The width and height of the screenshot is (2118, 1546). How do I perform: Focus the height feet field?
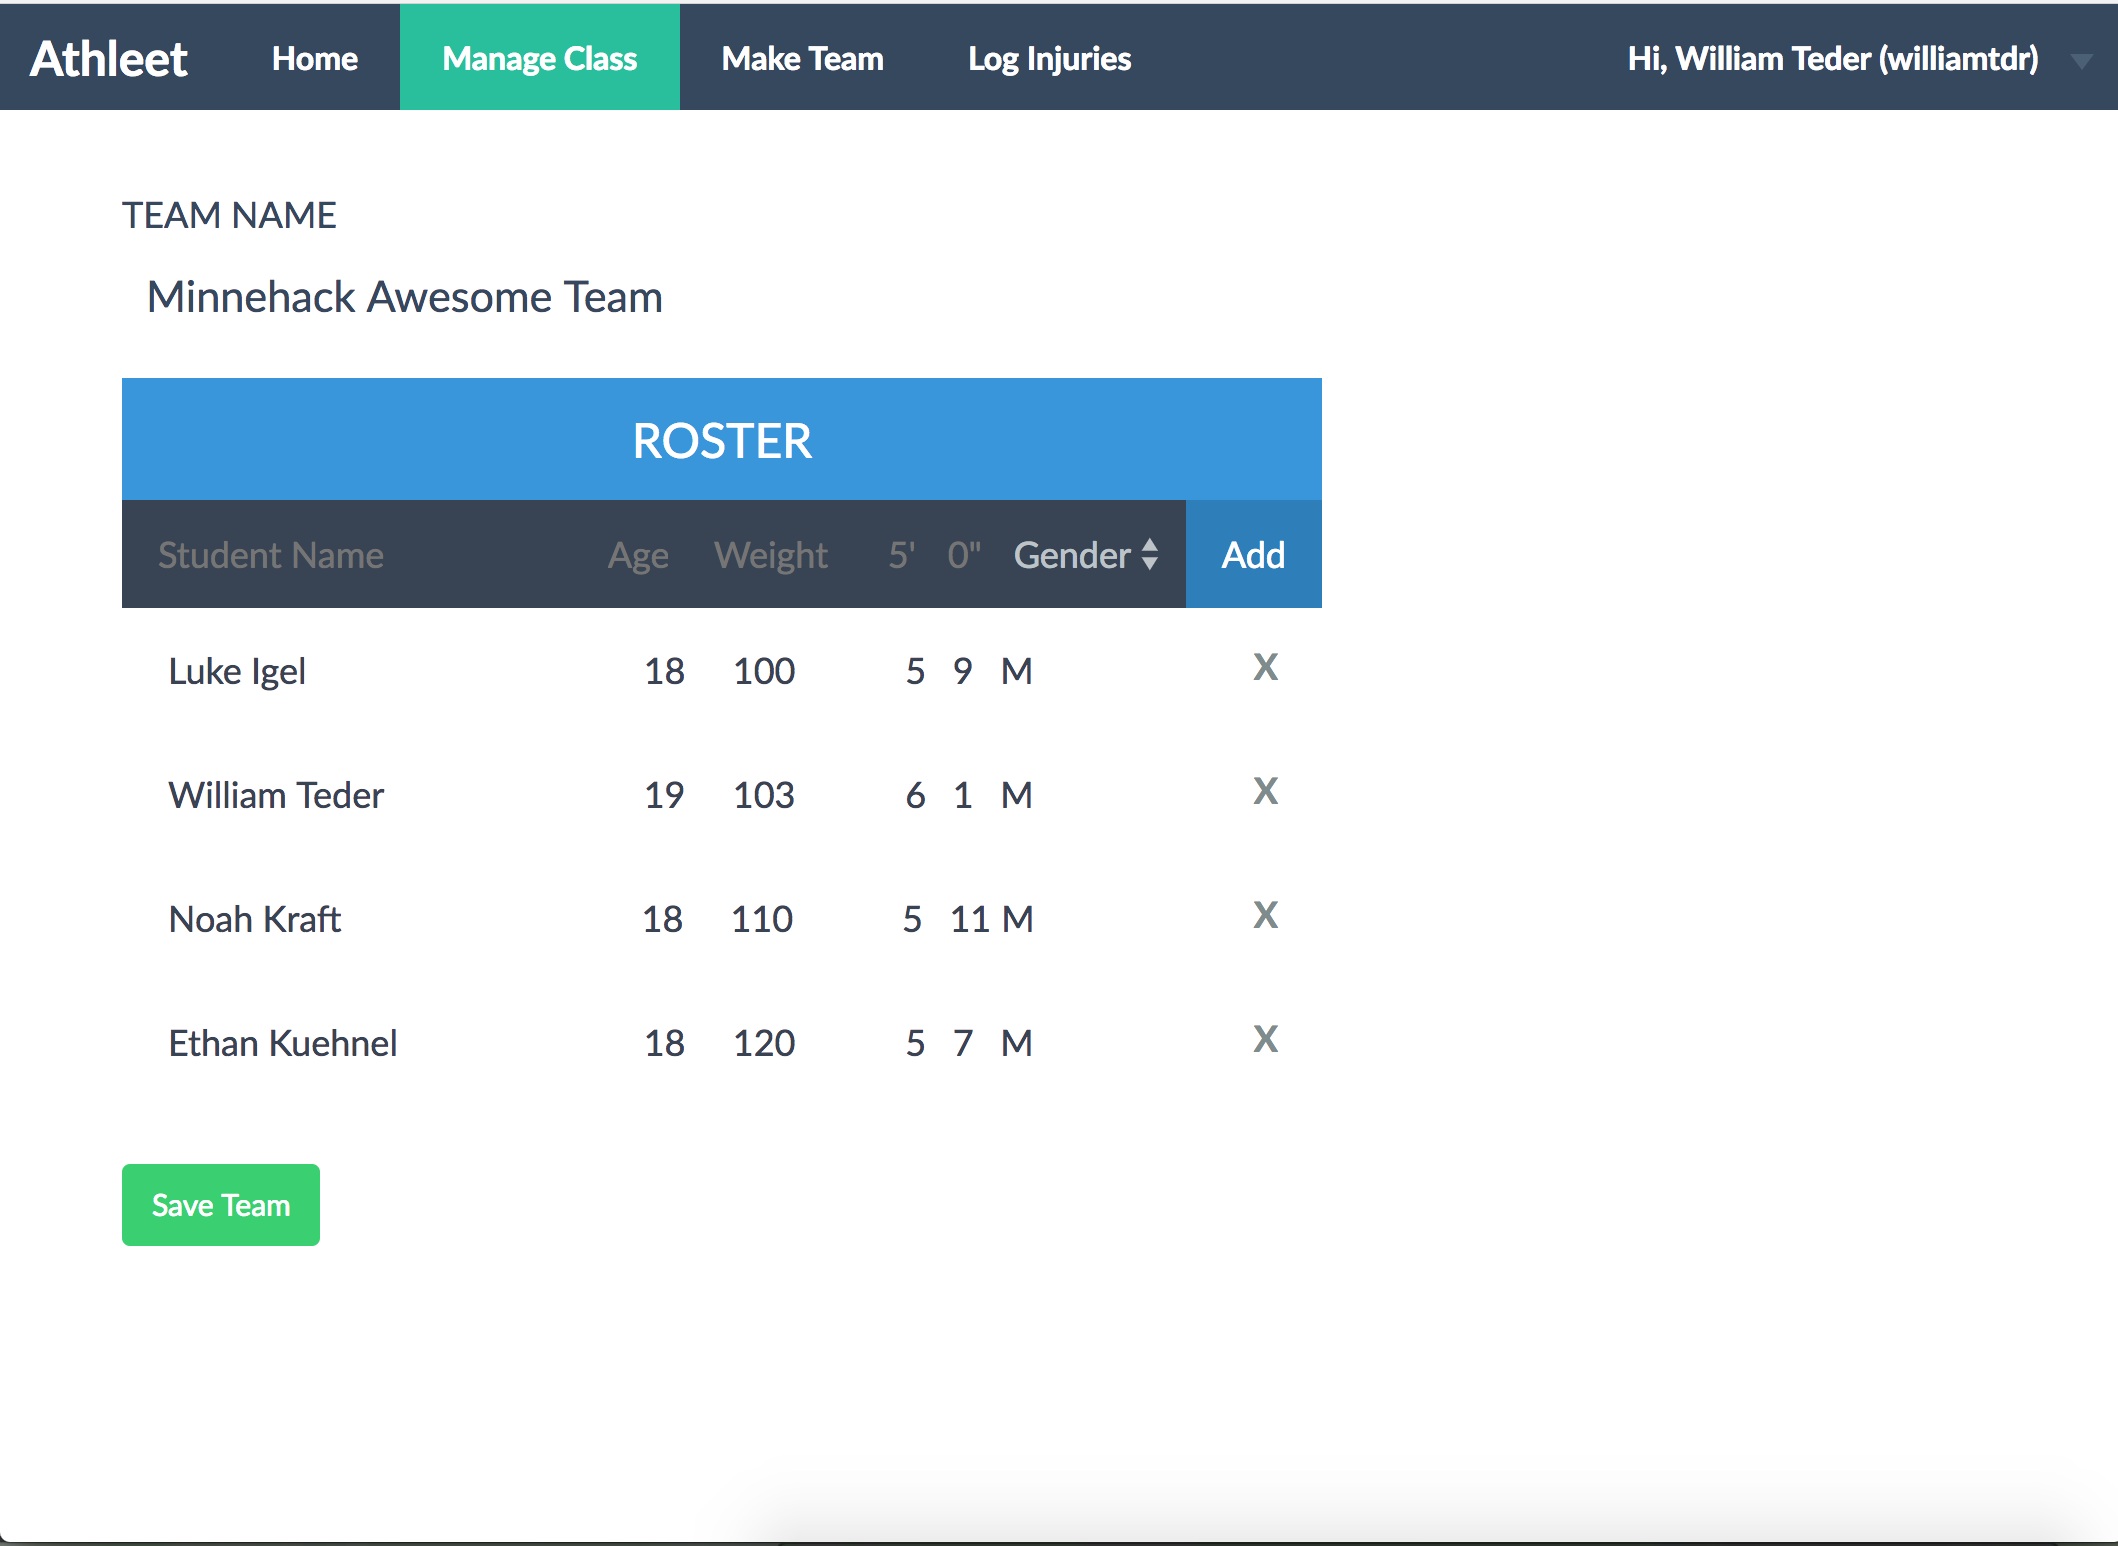coord(901,555)
